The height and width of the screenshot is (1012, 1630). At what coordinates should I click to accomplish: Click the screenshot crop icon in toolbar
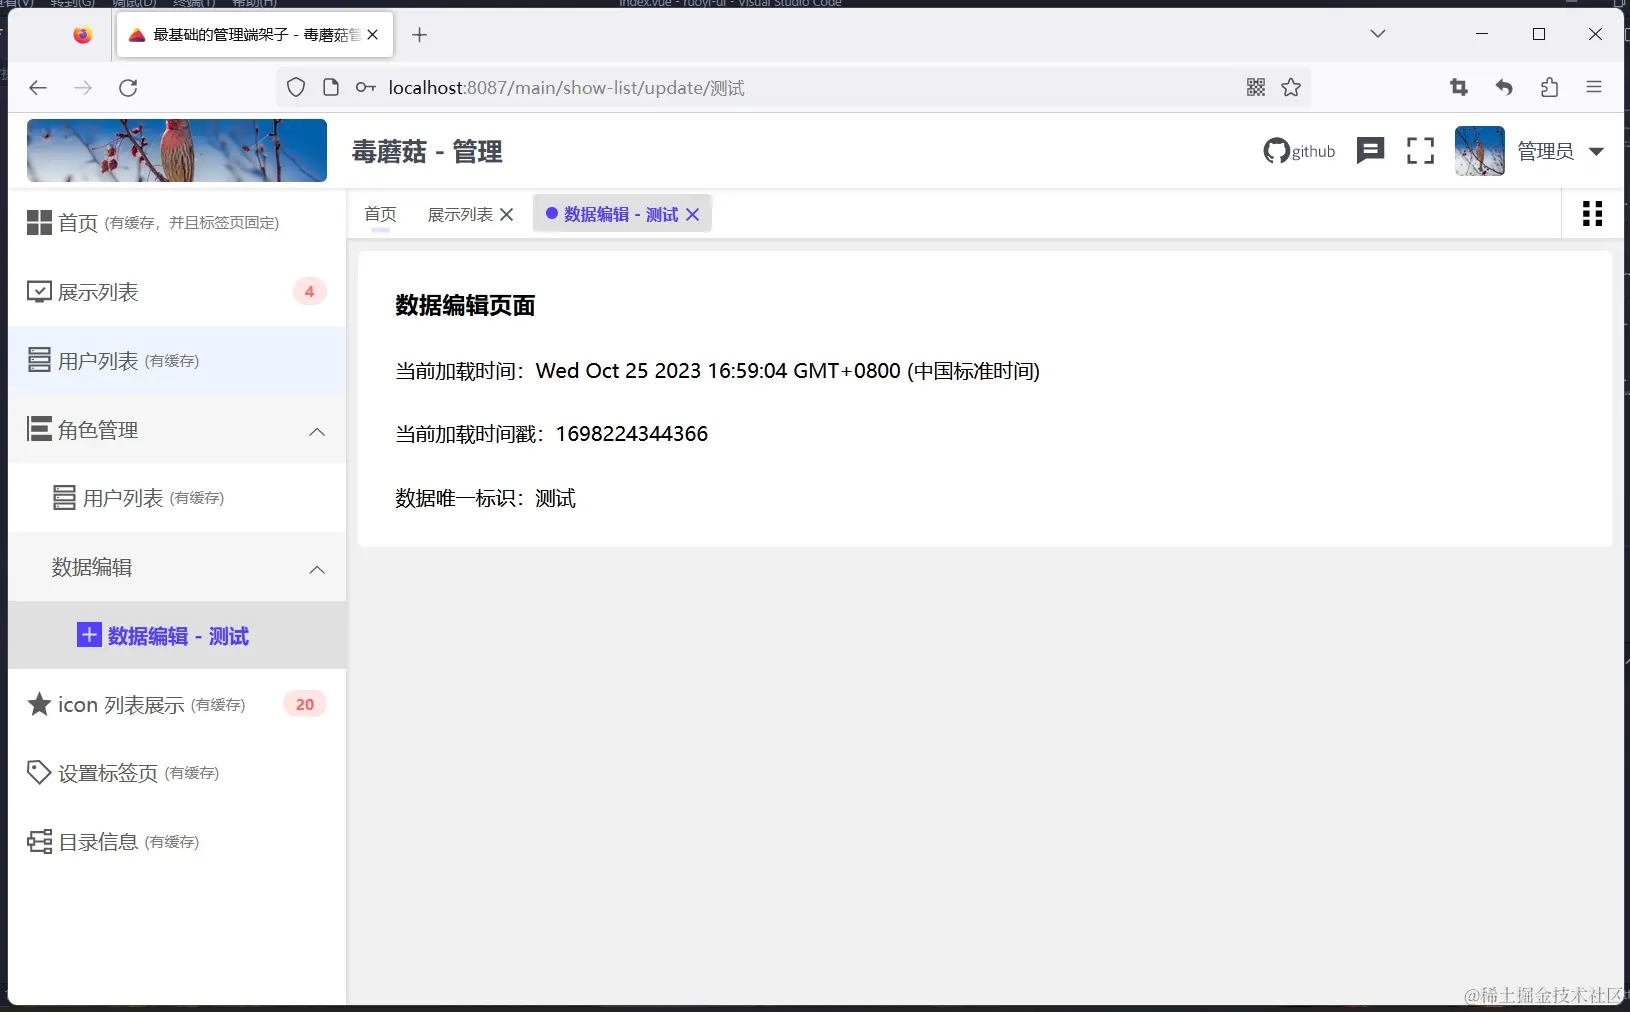pos(1459,88)
